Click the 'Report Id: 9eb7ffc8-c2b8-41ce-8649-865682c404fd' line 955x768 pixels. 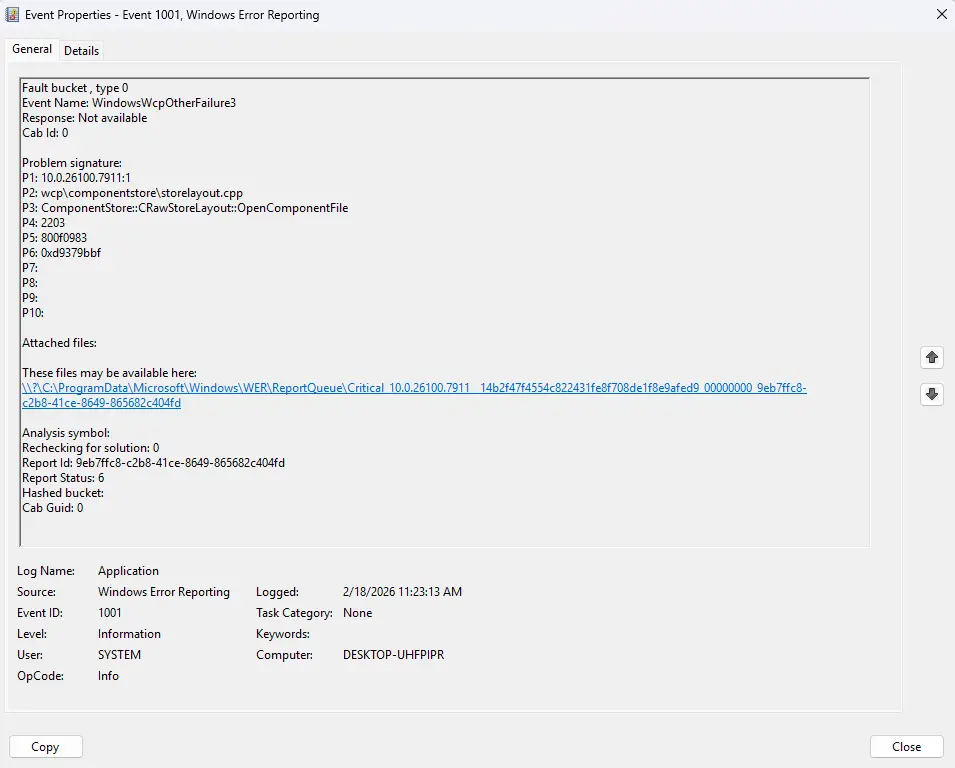pyautogui.click(x=153, y=463)
